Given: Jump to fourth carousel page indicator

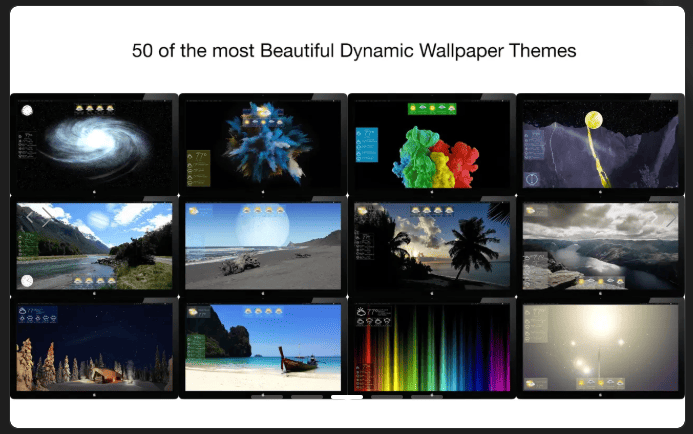Looking at the screenshot, I should pyautogui.click(x=387, y=397).
